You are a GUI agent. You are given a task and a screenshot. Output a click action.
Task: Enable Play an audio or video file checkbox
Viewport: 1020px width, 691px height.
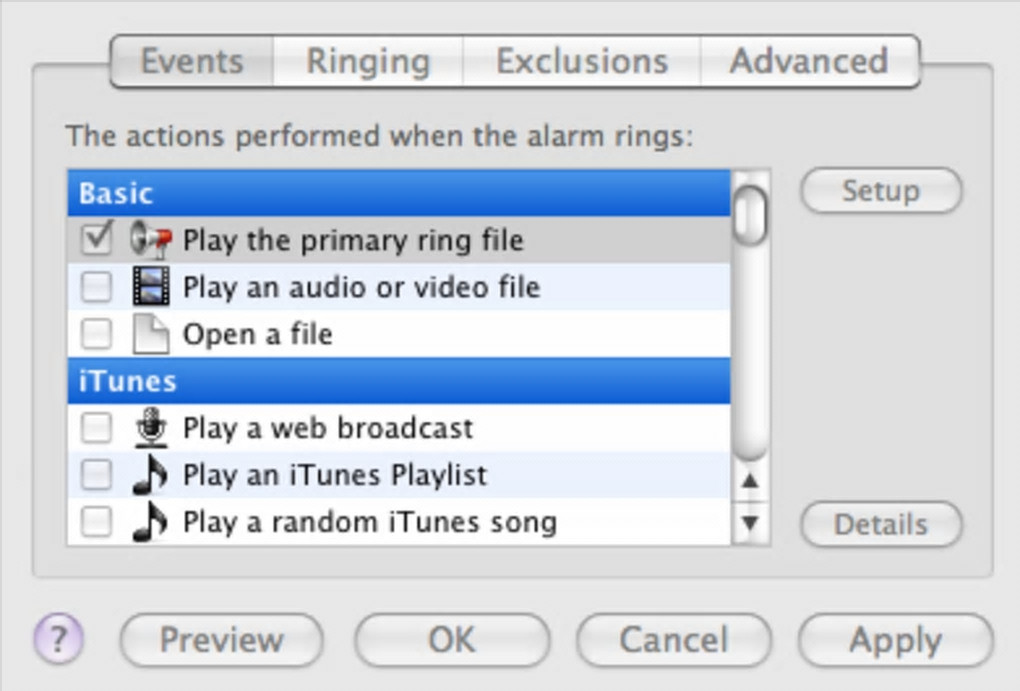[97, 288]
